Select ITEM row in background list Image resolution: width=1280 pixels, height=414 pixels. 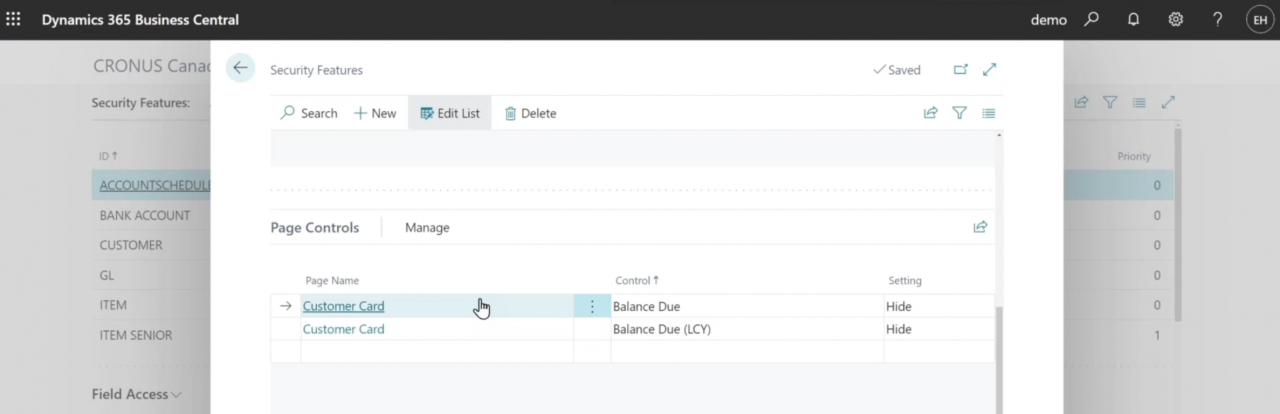pyautogui.click(x=113, y=305)
